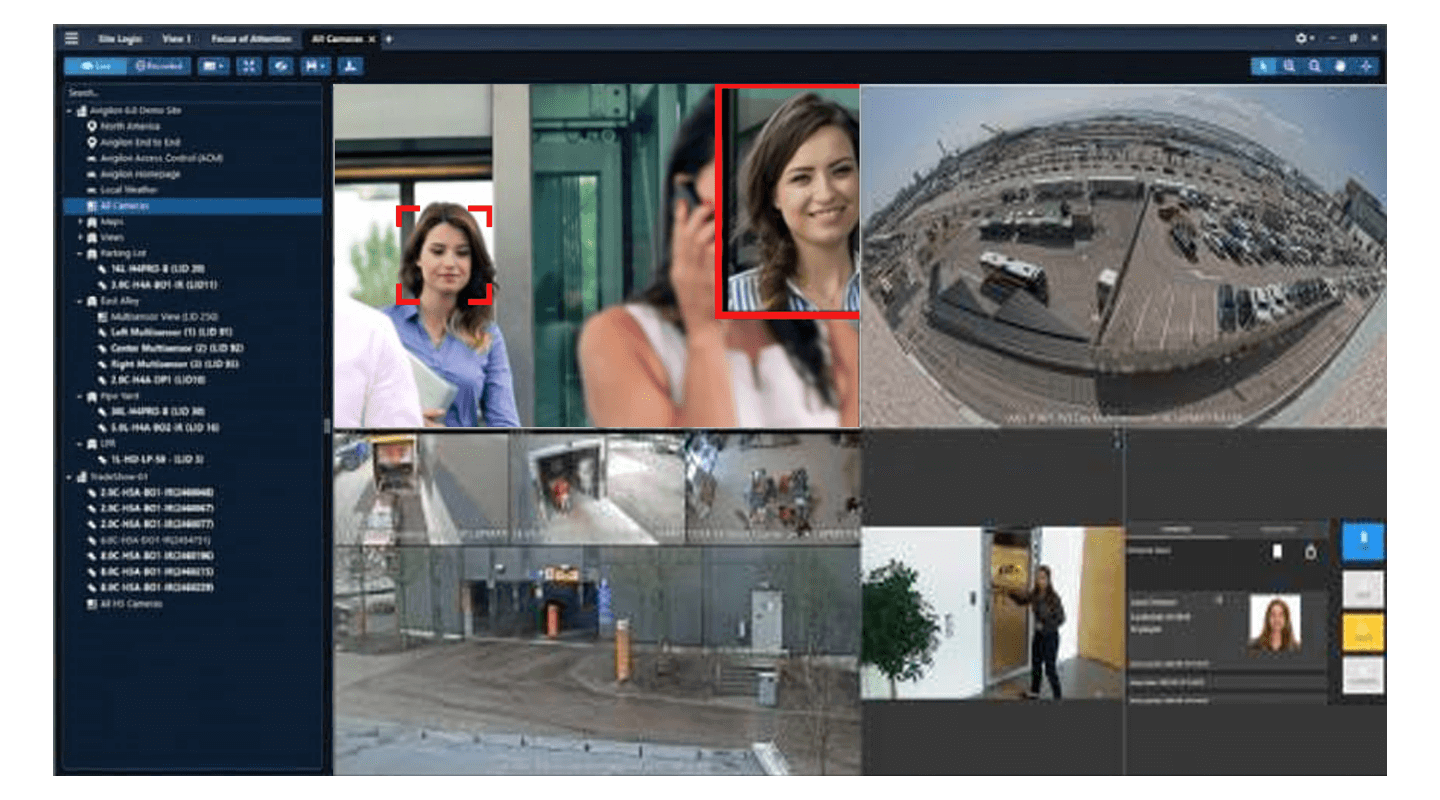Add a new tab with plus icon

coord(389,39)
